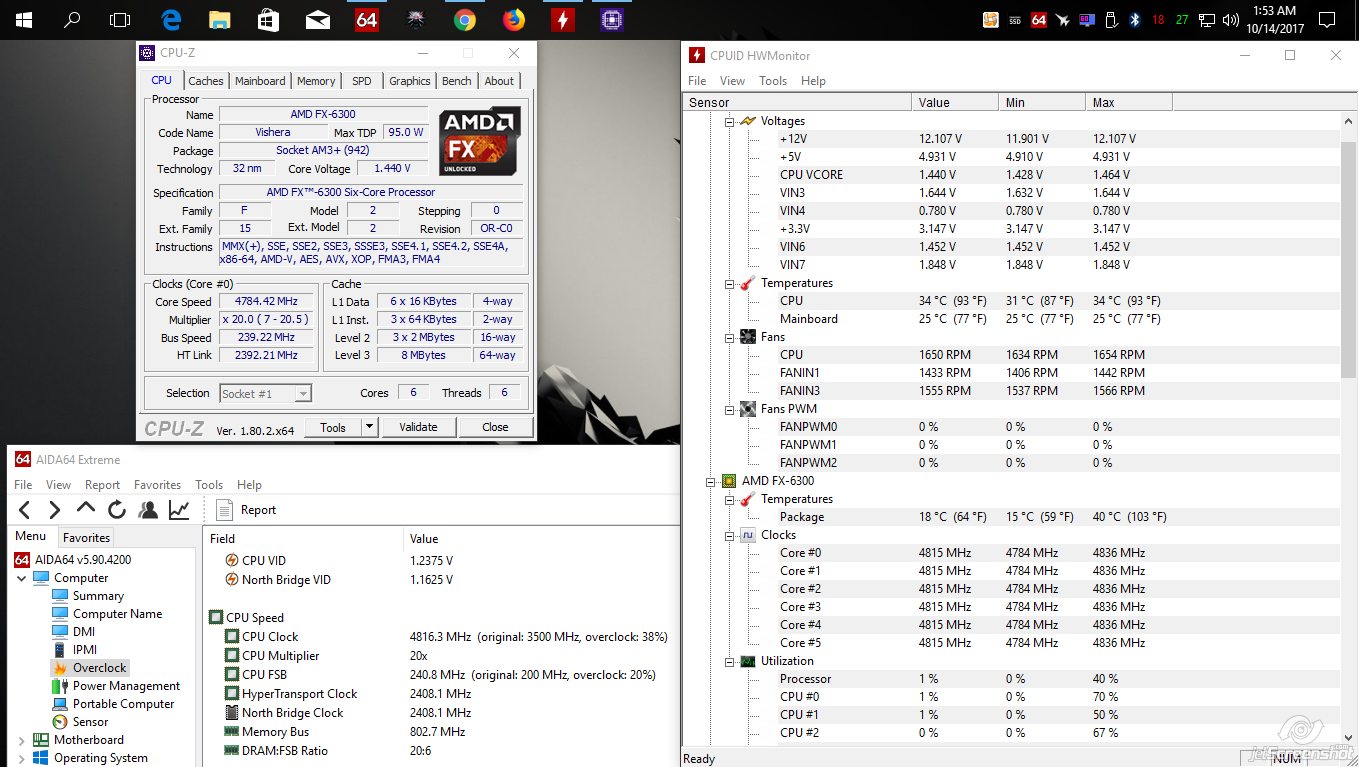
Task: Collapse Clocks node in HWMonitor
Action: click(x=730, y=535)
